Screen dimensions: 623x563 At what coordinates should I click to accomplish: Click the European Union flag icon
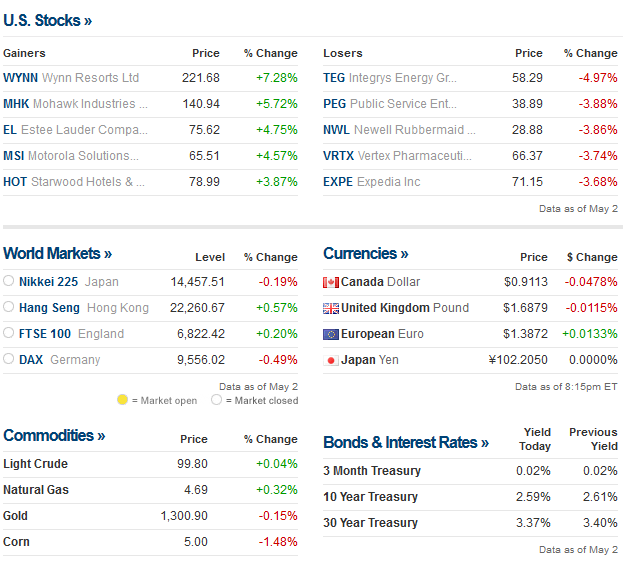pyautogui.click(x=331, y=334)
